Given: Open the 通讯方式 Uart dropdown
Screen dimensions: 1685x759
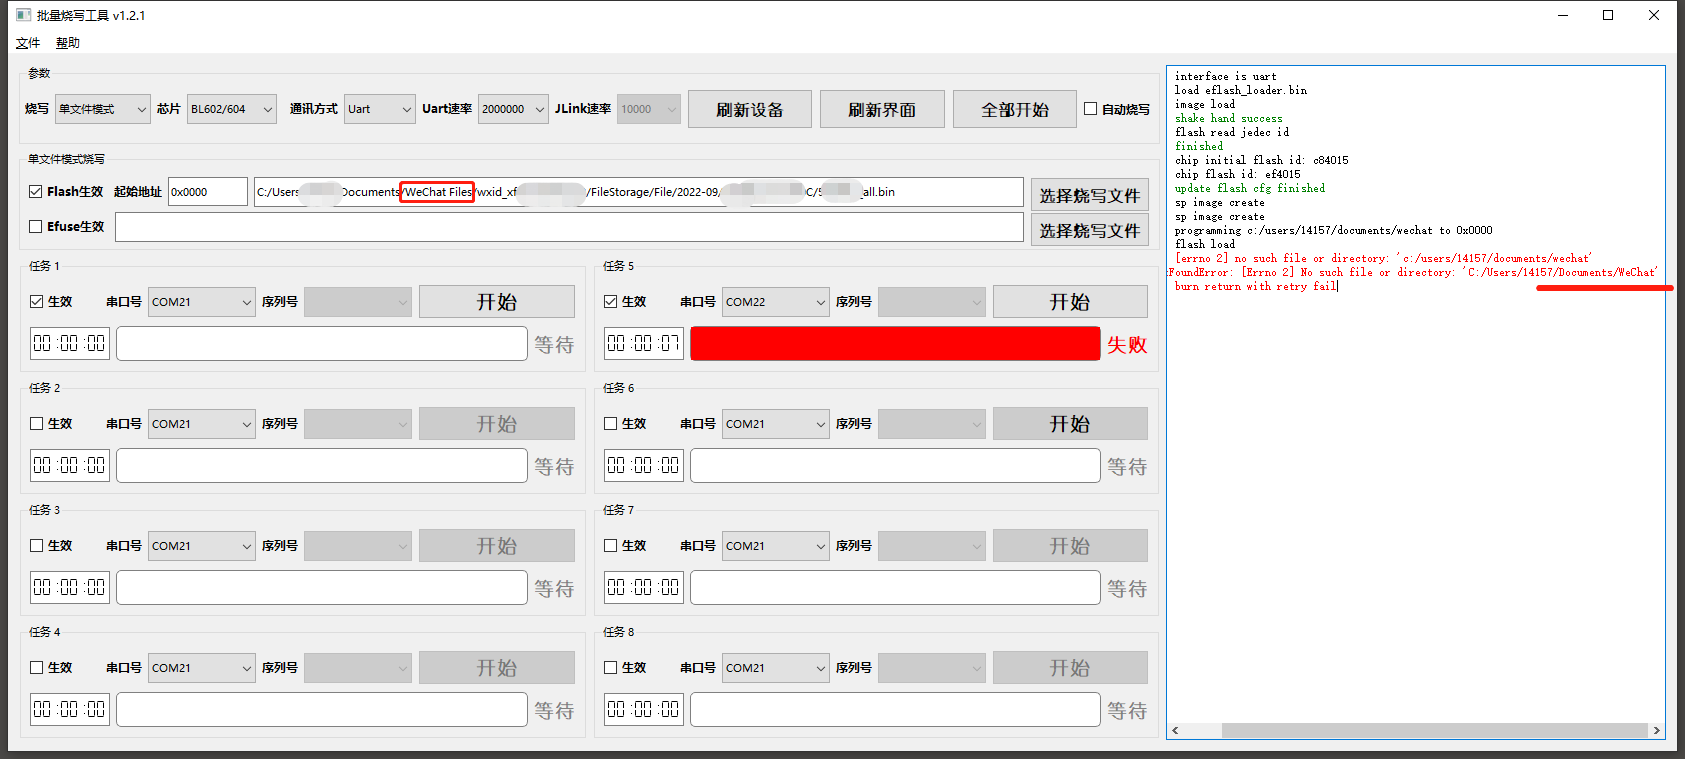Looking at the screenshot, I should point(379,109).
